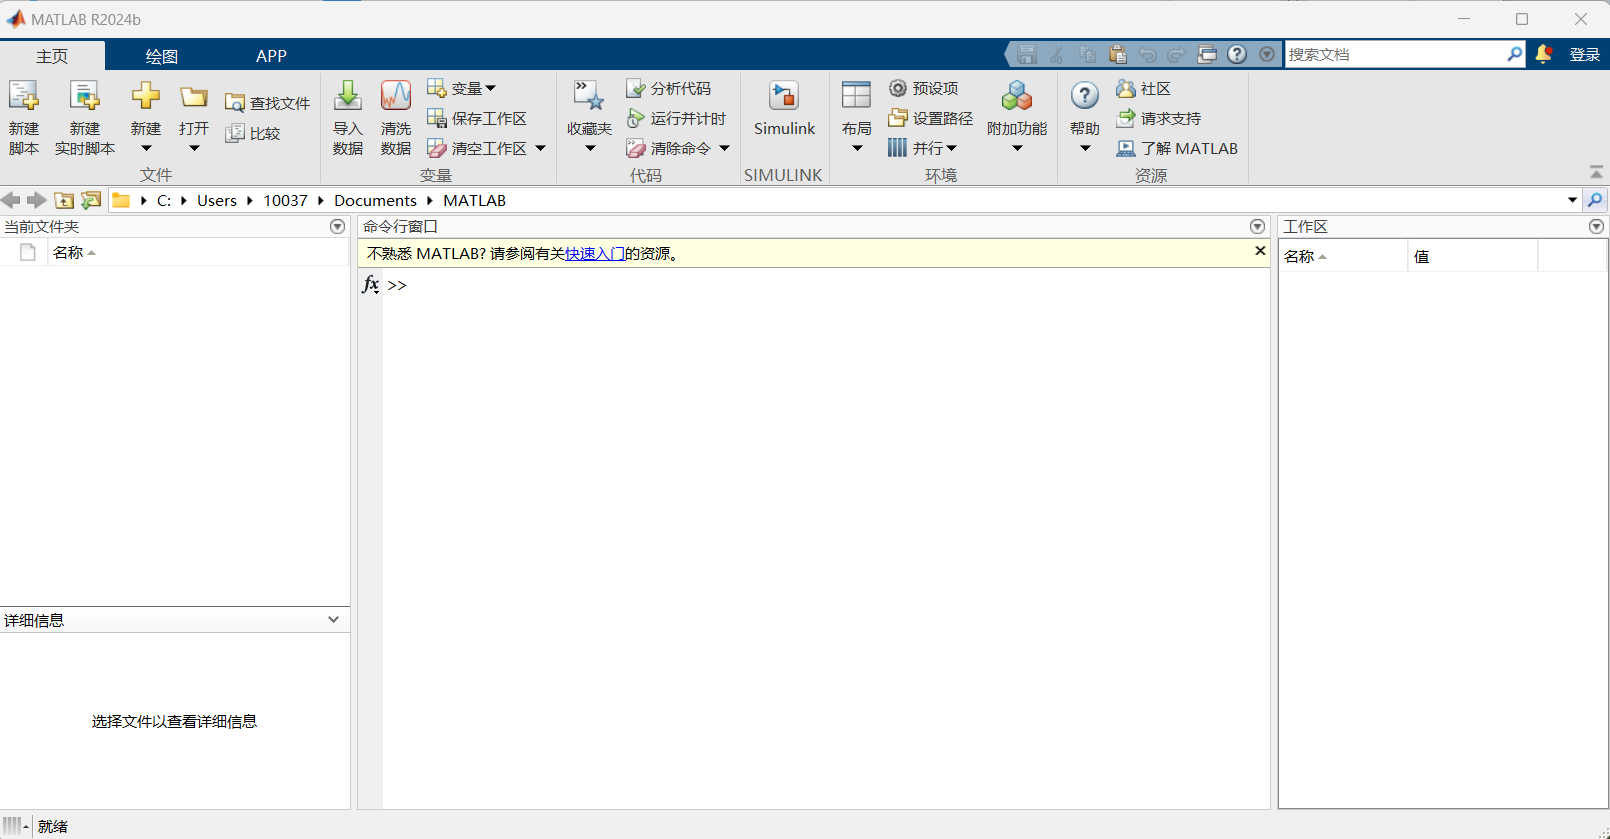This screenshot has height=839, width=1610.
Task: Open 命令行窗口 panel actions menu
Action: 1257,227
